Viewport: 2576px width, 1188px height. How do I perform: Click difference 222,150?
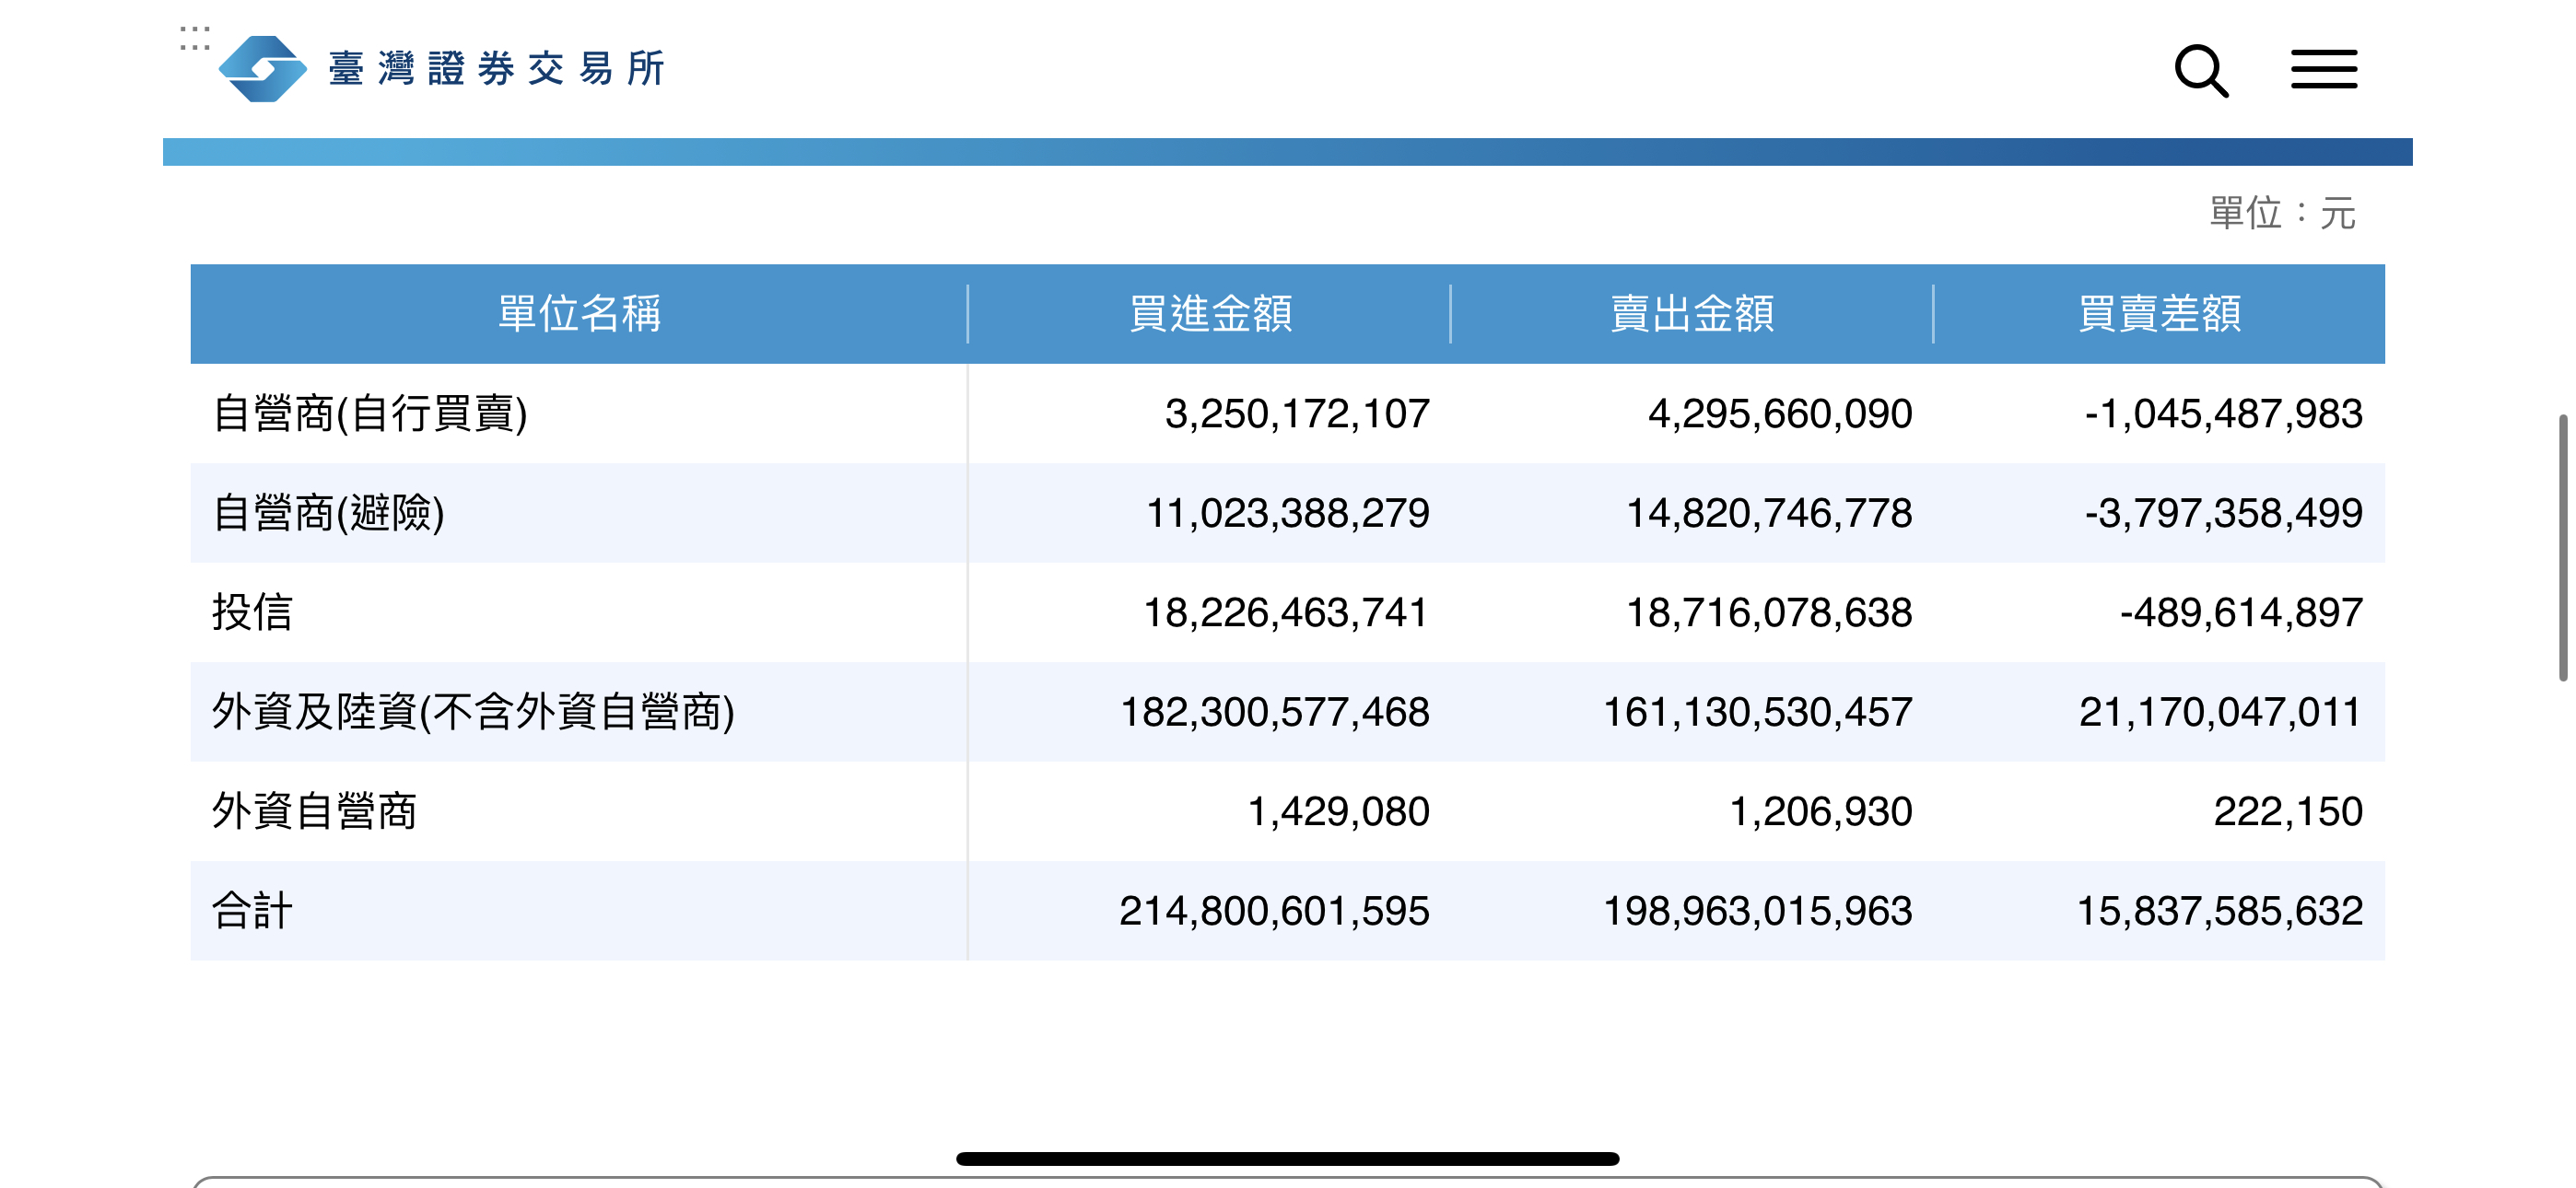click(x=2288, y=811)
